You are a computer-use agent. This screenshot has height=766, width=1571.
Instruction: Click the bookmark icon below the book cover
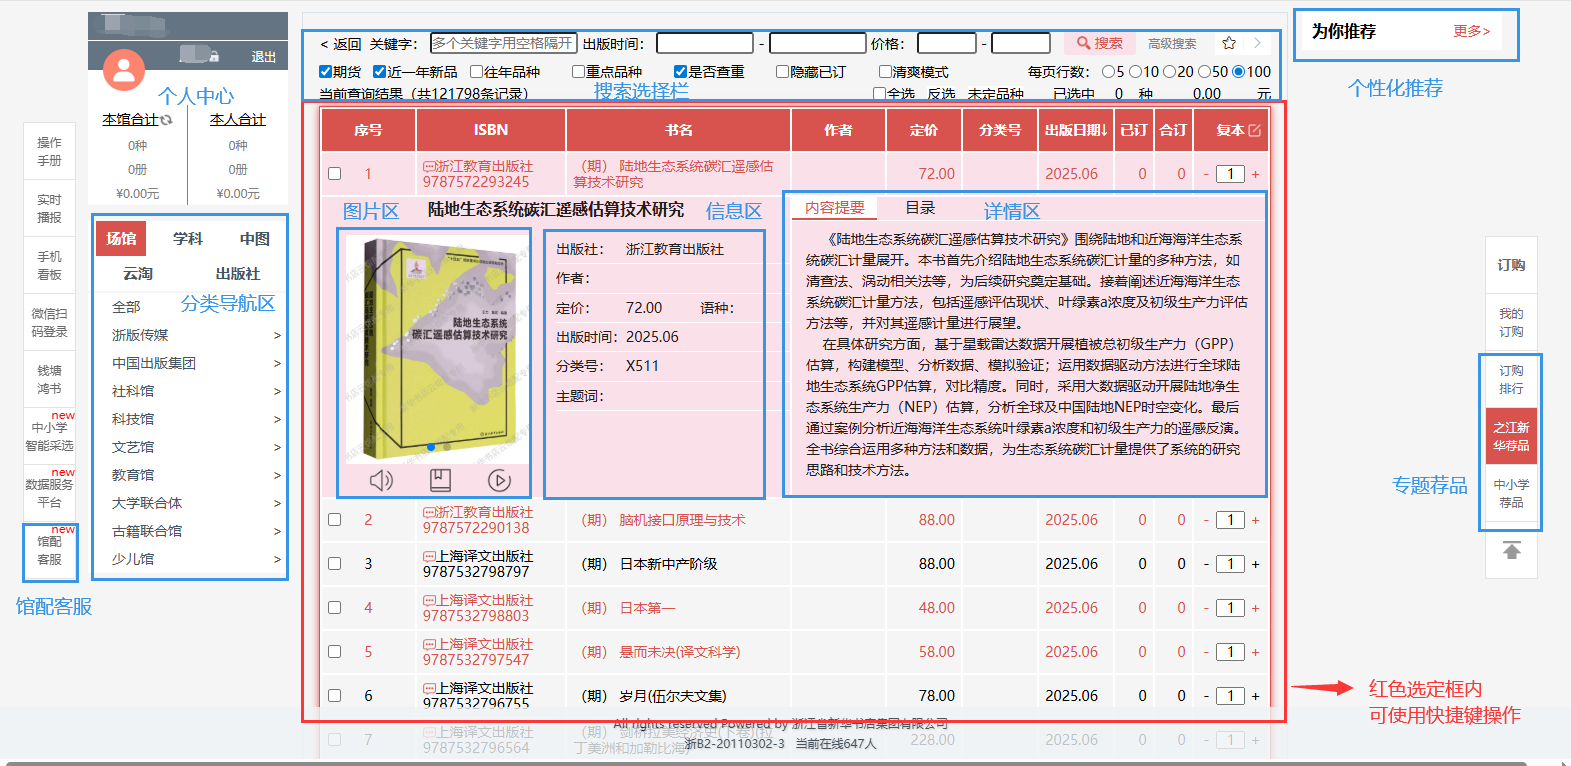coord(440,481)
